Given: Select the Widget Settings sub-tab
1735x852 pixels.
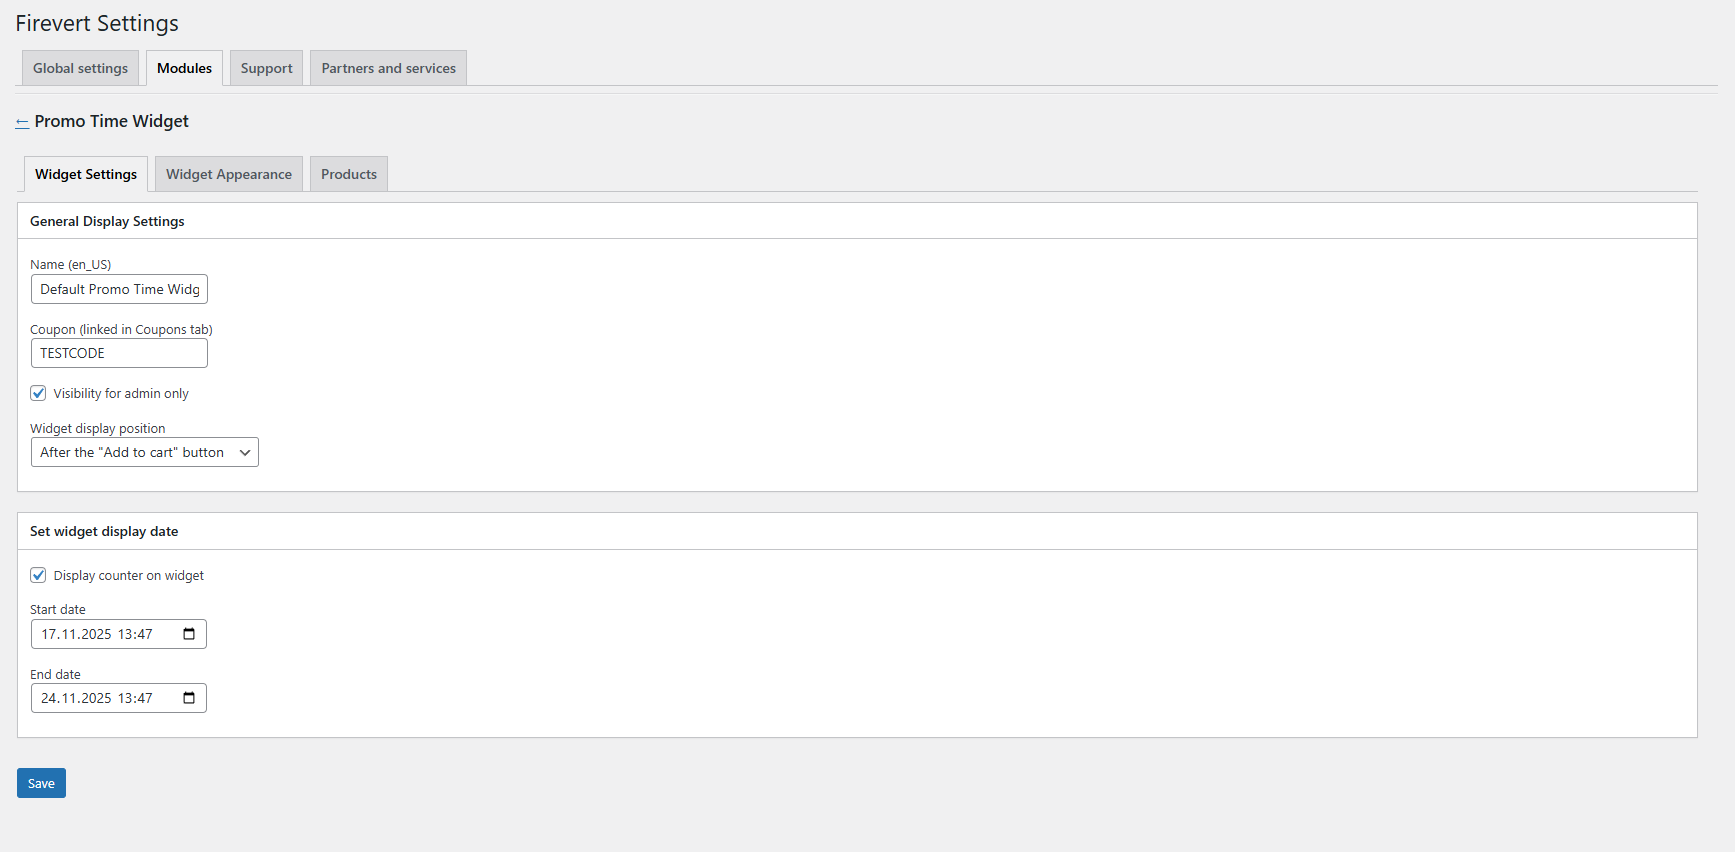Looking at the screenshot, I should click(86, 174).
